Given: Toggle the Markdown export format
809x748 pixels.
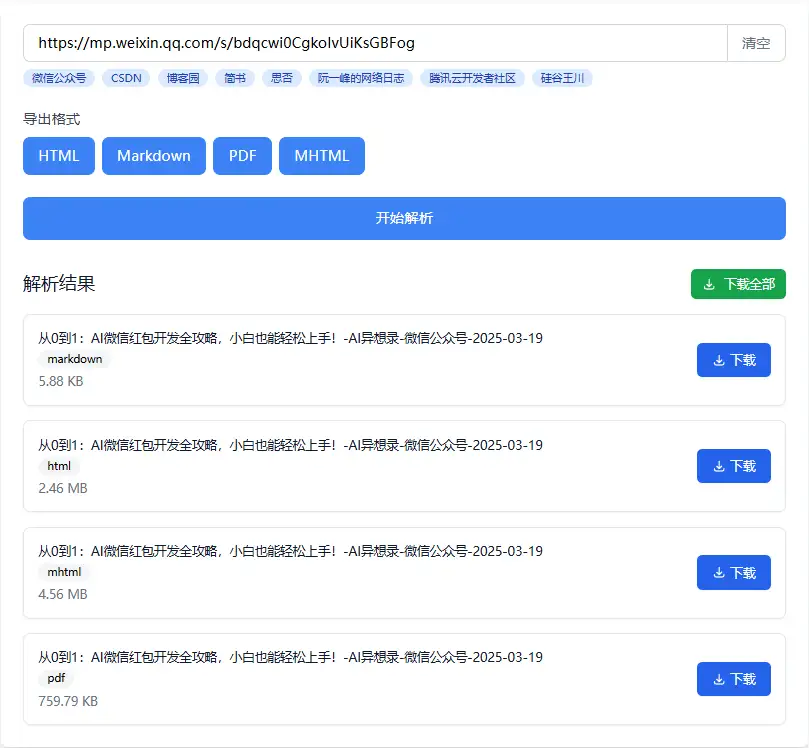Looking at the screenshot, I should coord(153,156).
